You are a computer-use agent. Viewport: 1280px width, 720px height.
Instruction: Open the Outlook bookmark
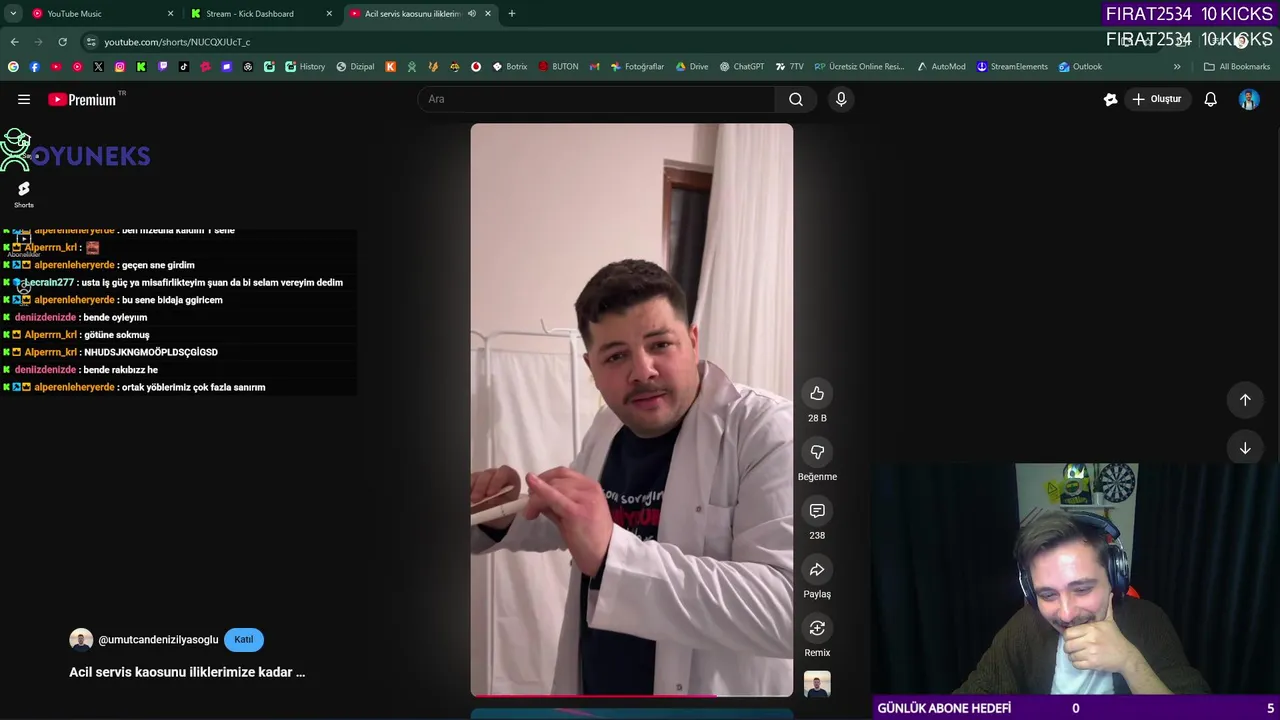click(1080, 67)
